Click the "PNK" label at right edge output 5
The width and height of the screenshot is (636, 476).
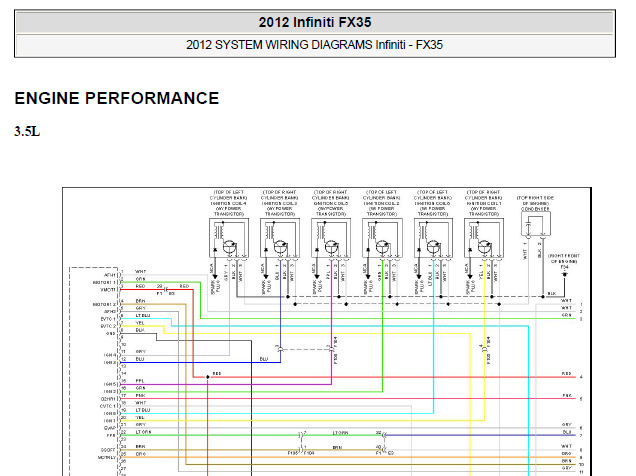coord(567,395)
